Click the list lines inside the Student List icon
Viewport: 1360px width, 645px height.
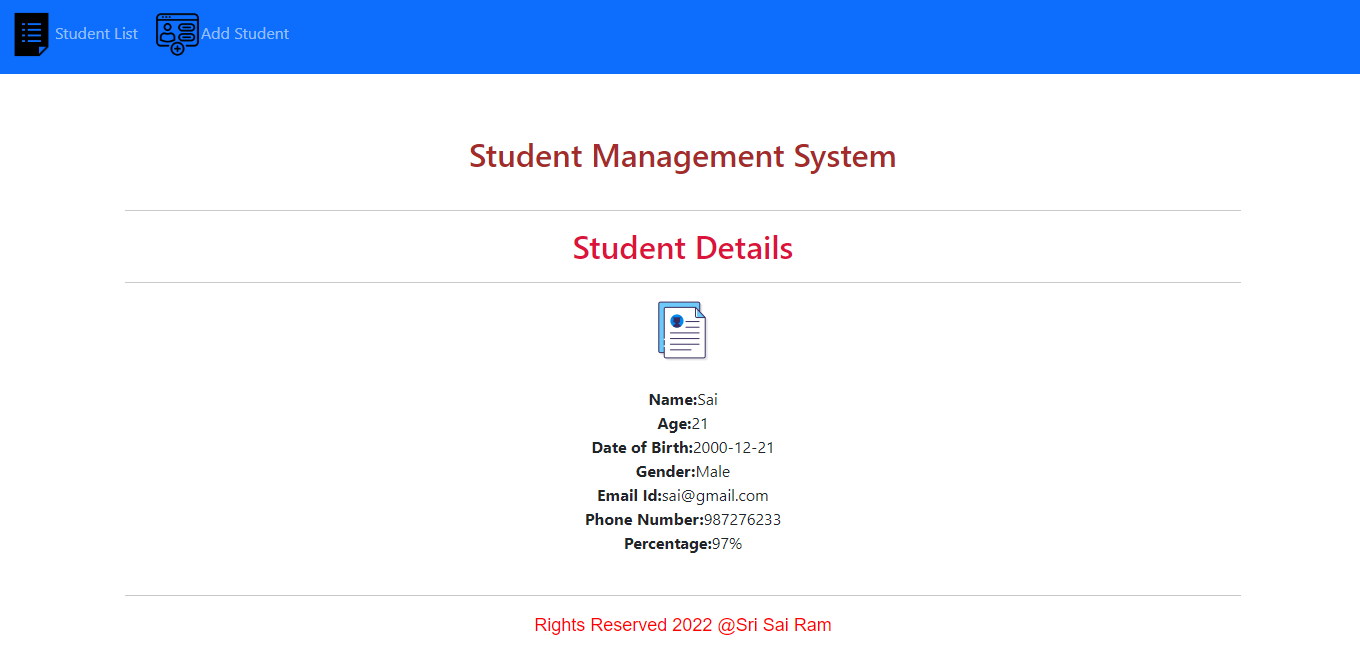31,31
